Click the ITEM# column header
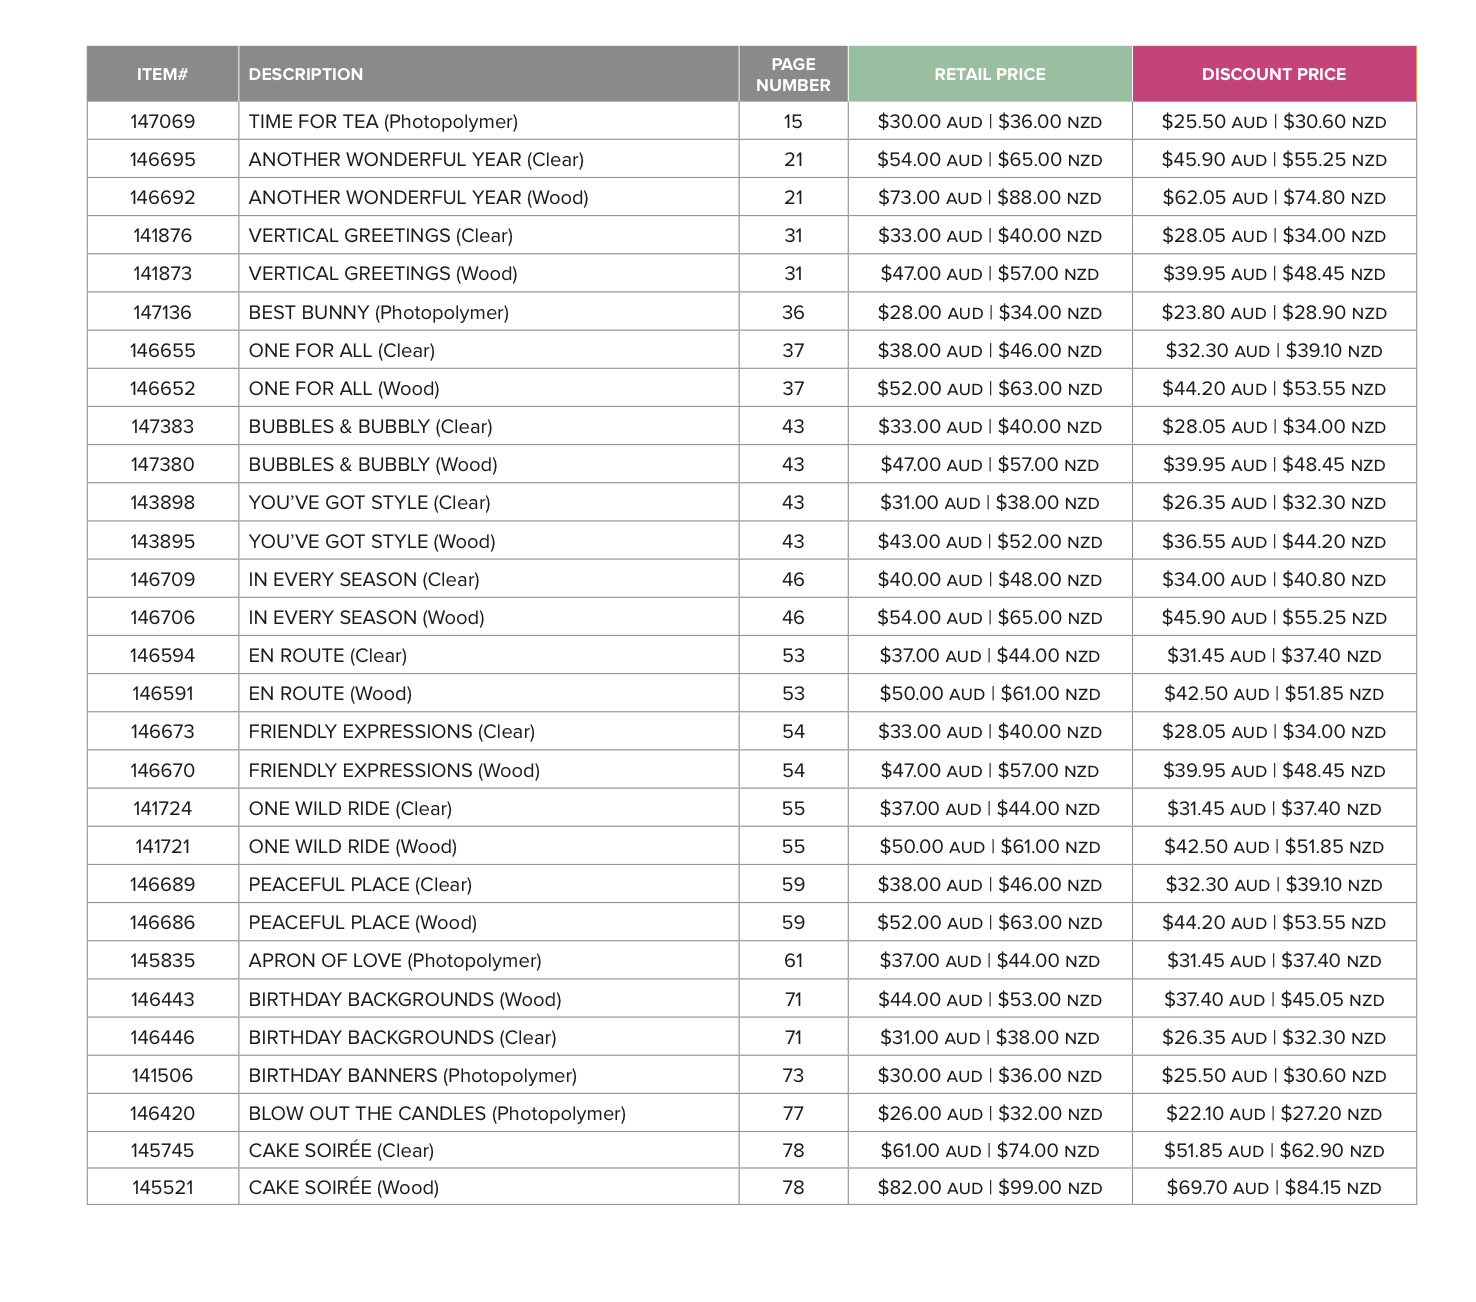The width and height of the screenshot is (1476, 1302). point(163,74)
